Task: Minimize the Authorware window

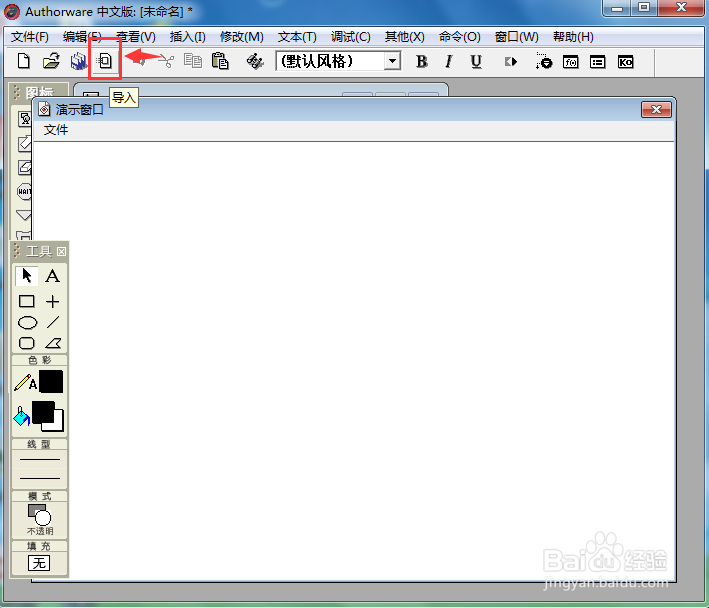Action: [616, 8]
